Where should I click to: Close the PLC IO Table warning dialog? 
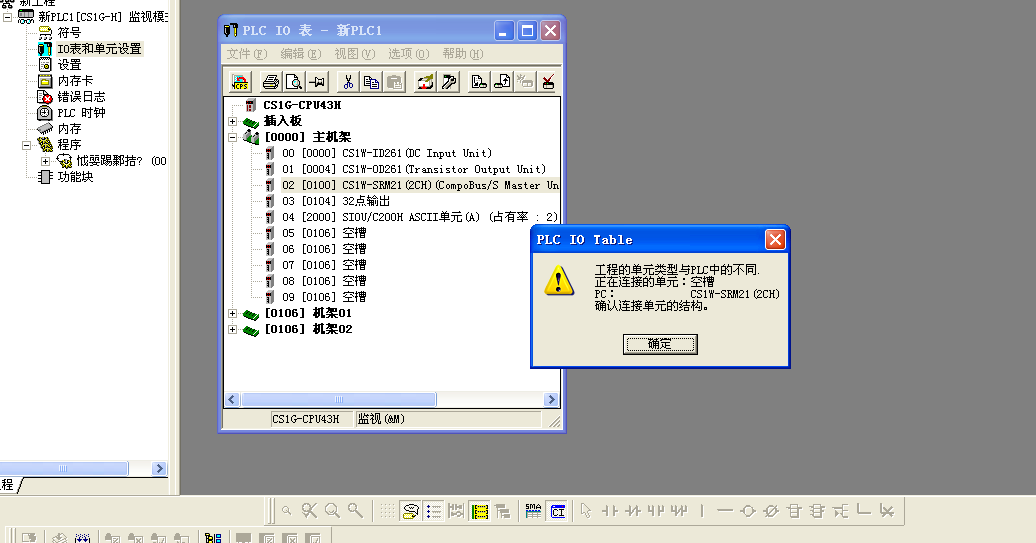tap(775, 240)
